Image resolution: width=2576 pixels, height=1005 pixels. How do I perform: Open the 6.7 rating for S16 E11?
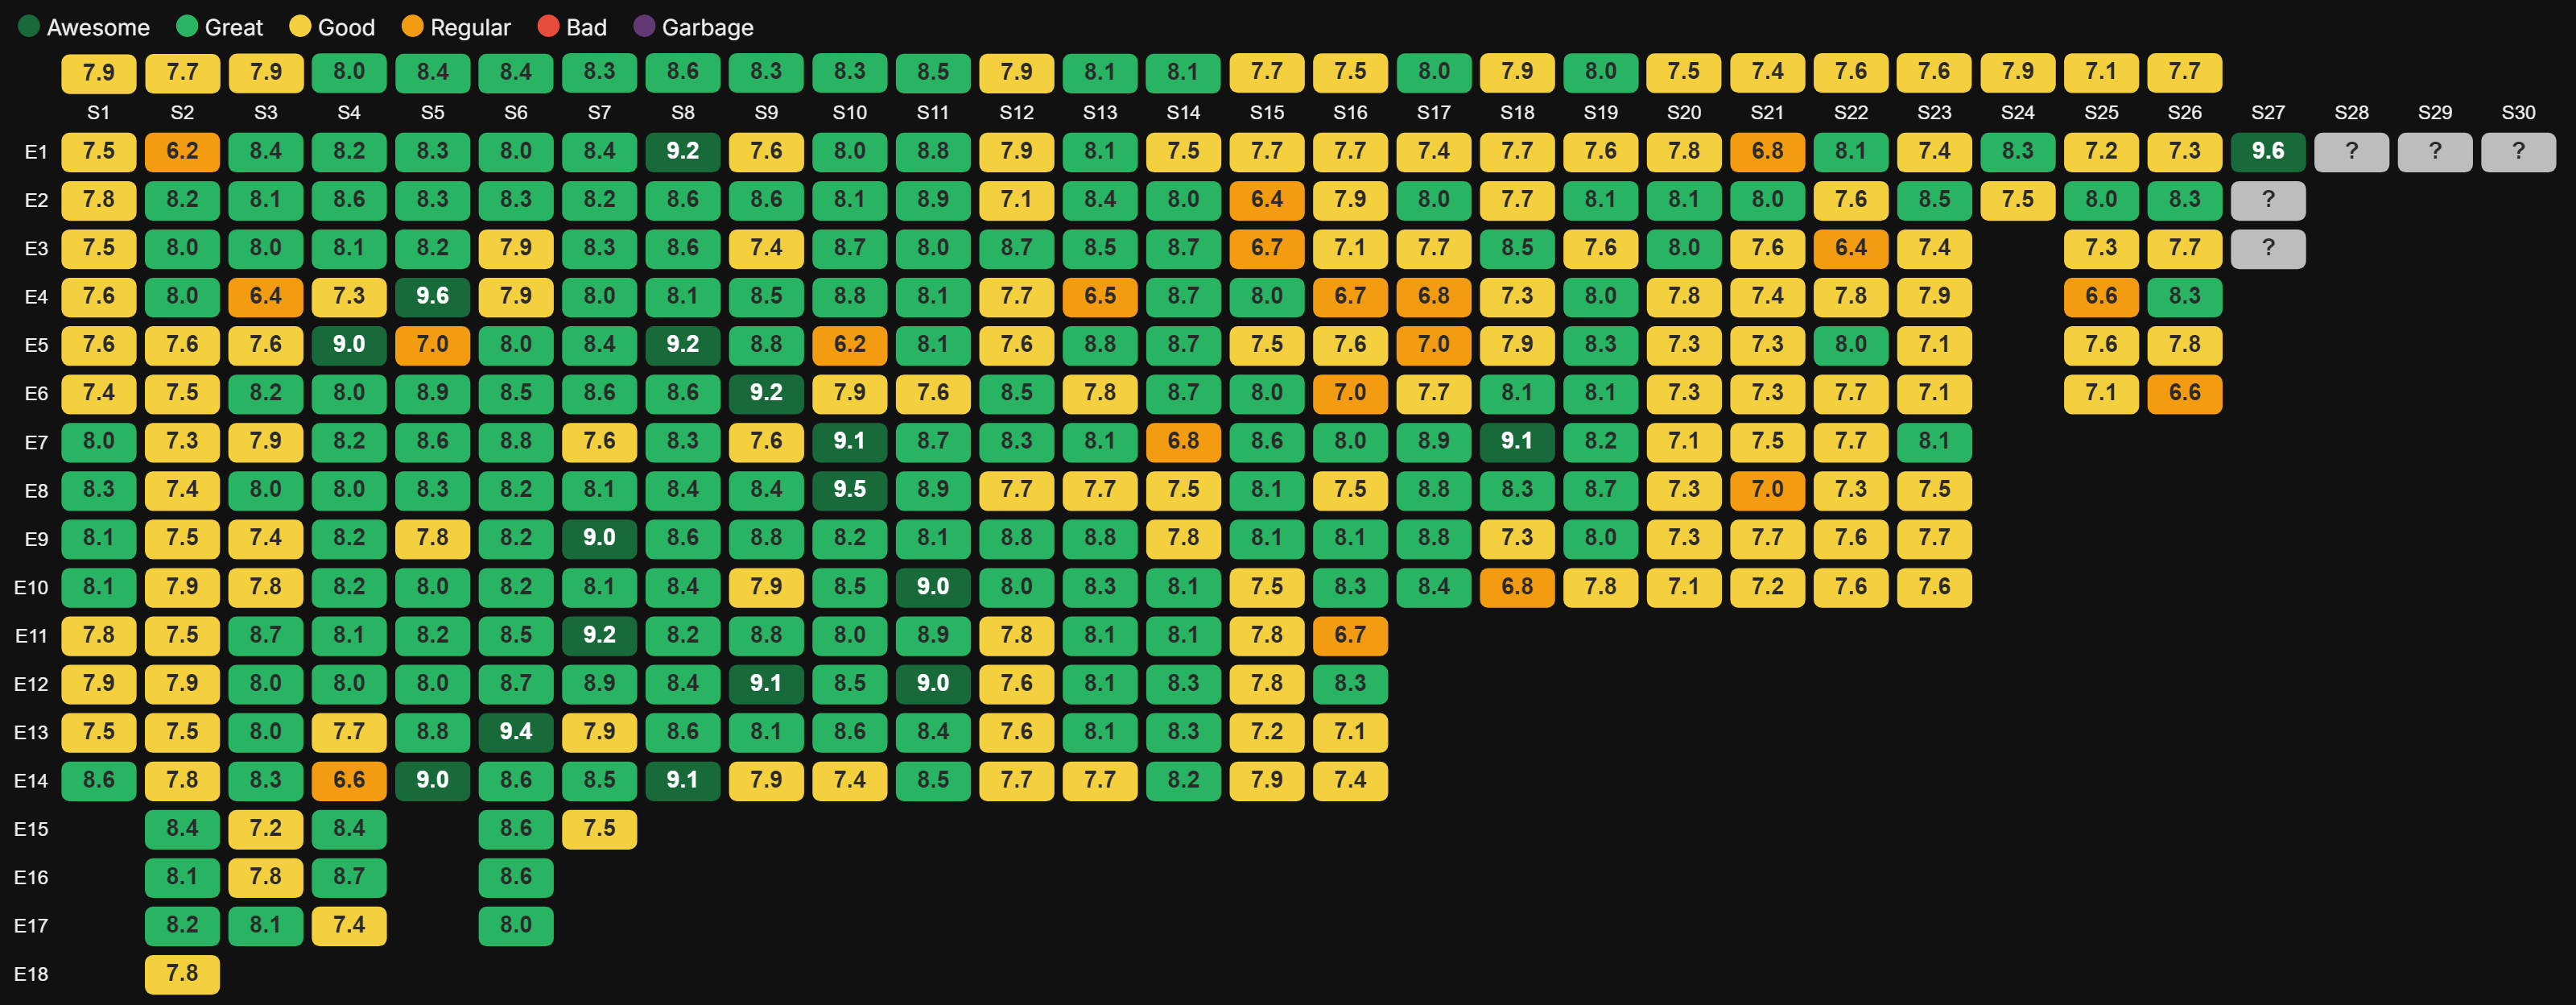1350,636
